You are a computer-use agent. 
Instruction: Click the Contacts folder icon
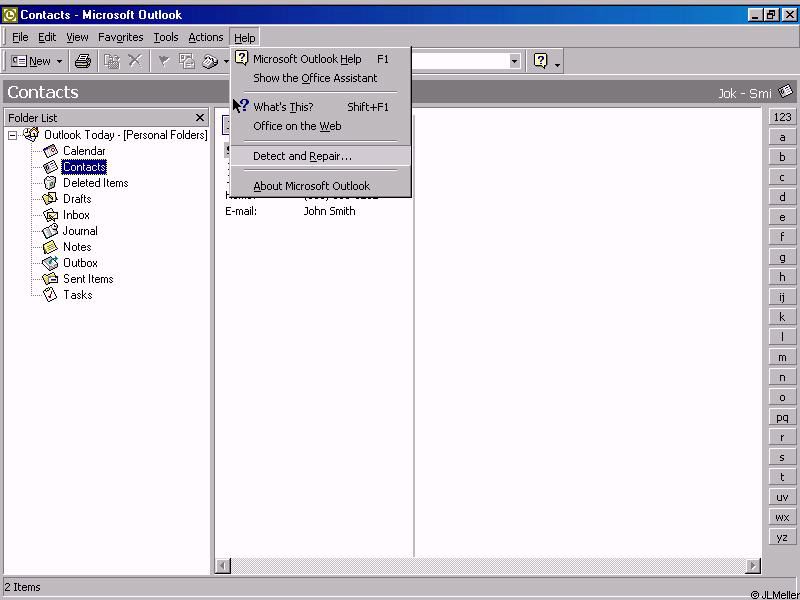pos(50,167)
